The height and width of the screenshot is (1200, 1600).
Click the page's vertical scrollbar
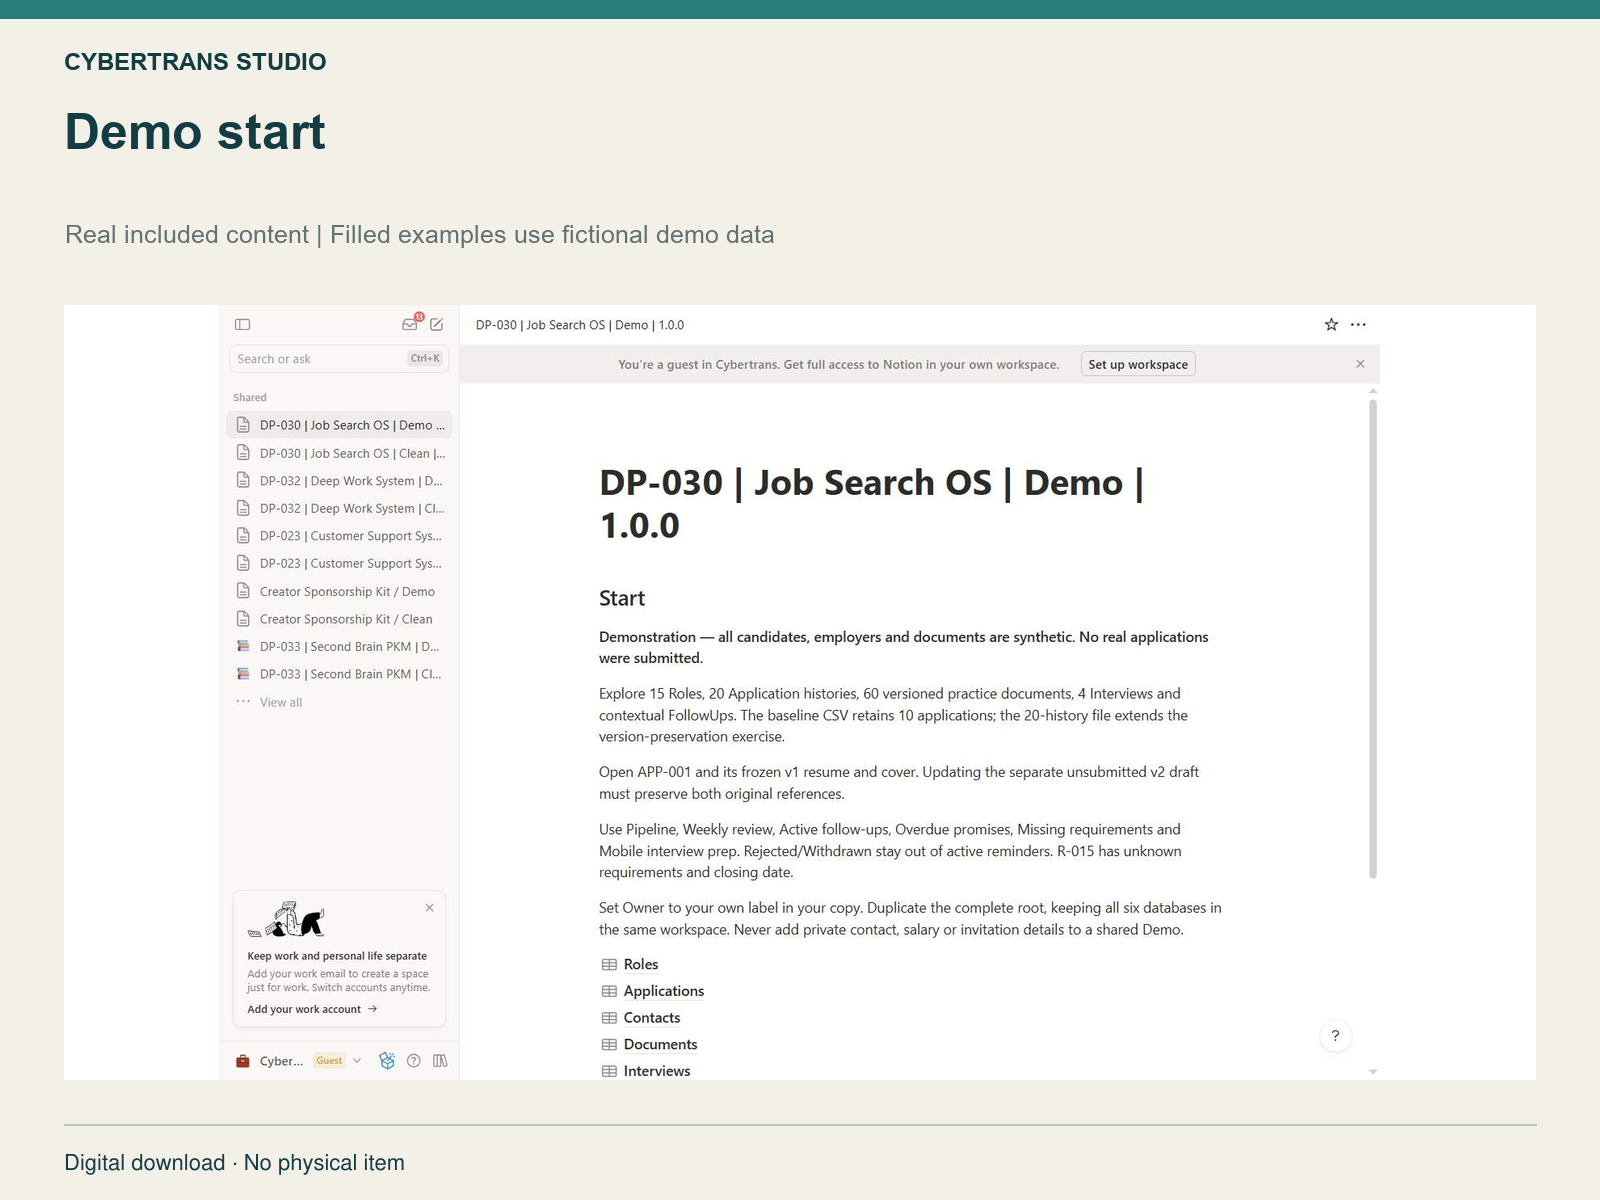(x=1373, y=639)
